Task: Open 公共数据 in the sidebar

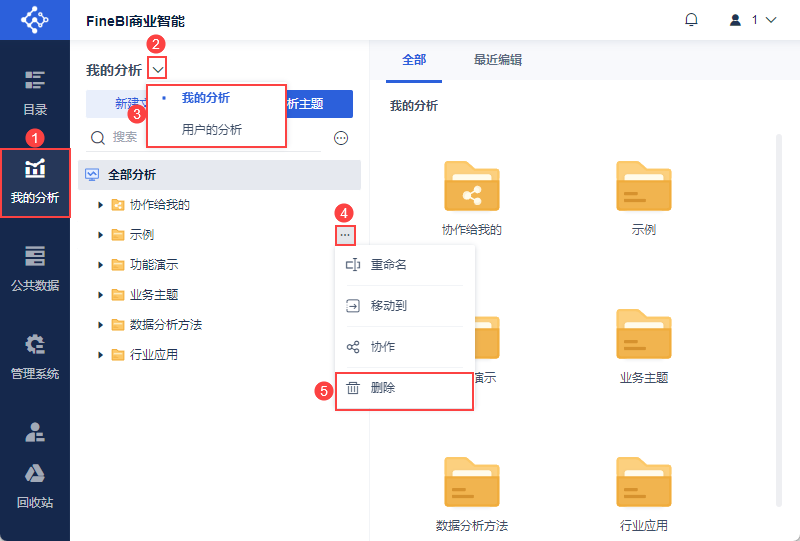Action: tap(35, 269)
